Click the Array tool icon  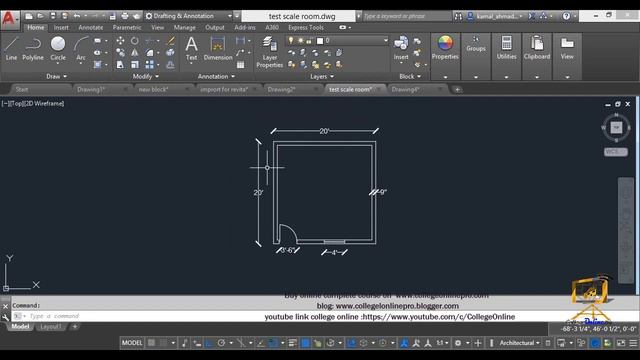coord(150,64)
